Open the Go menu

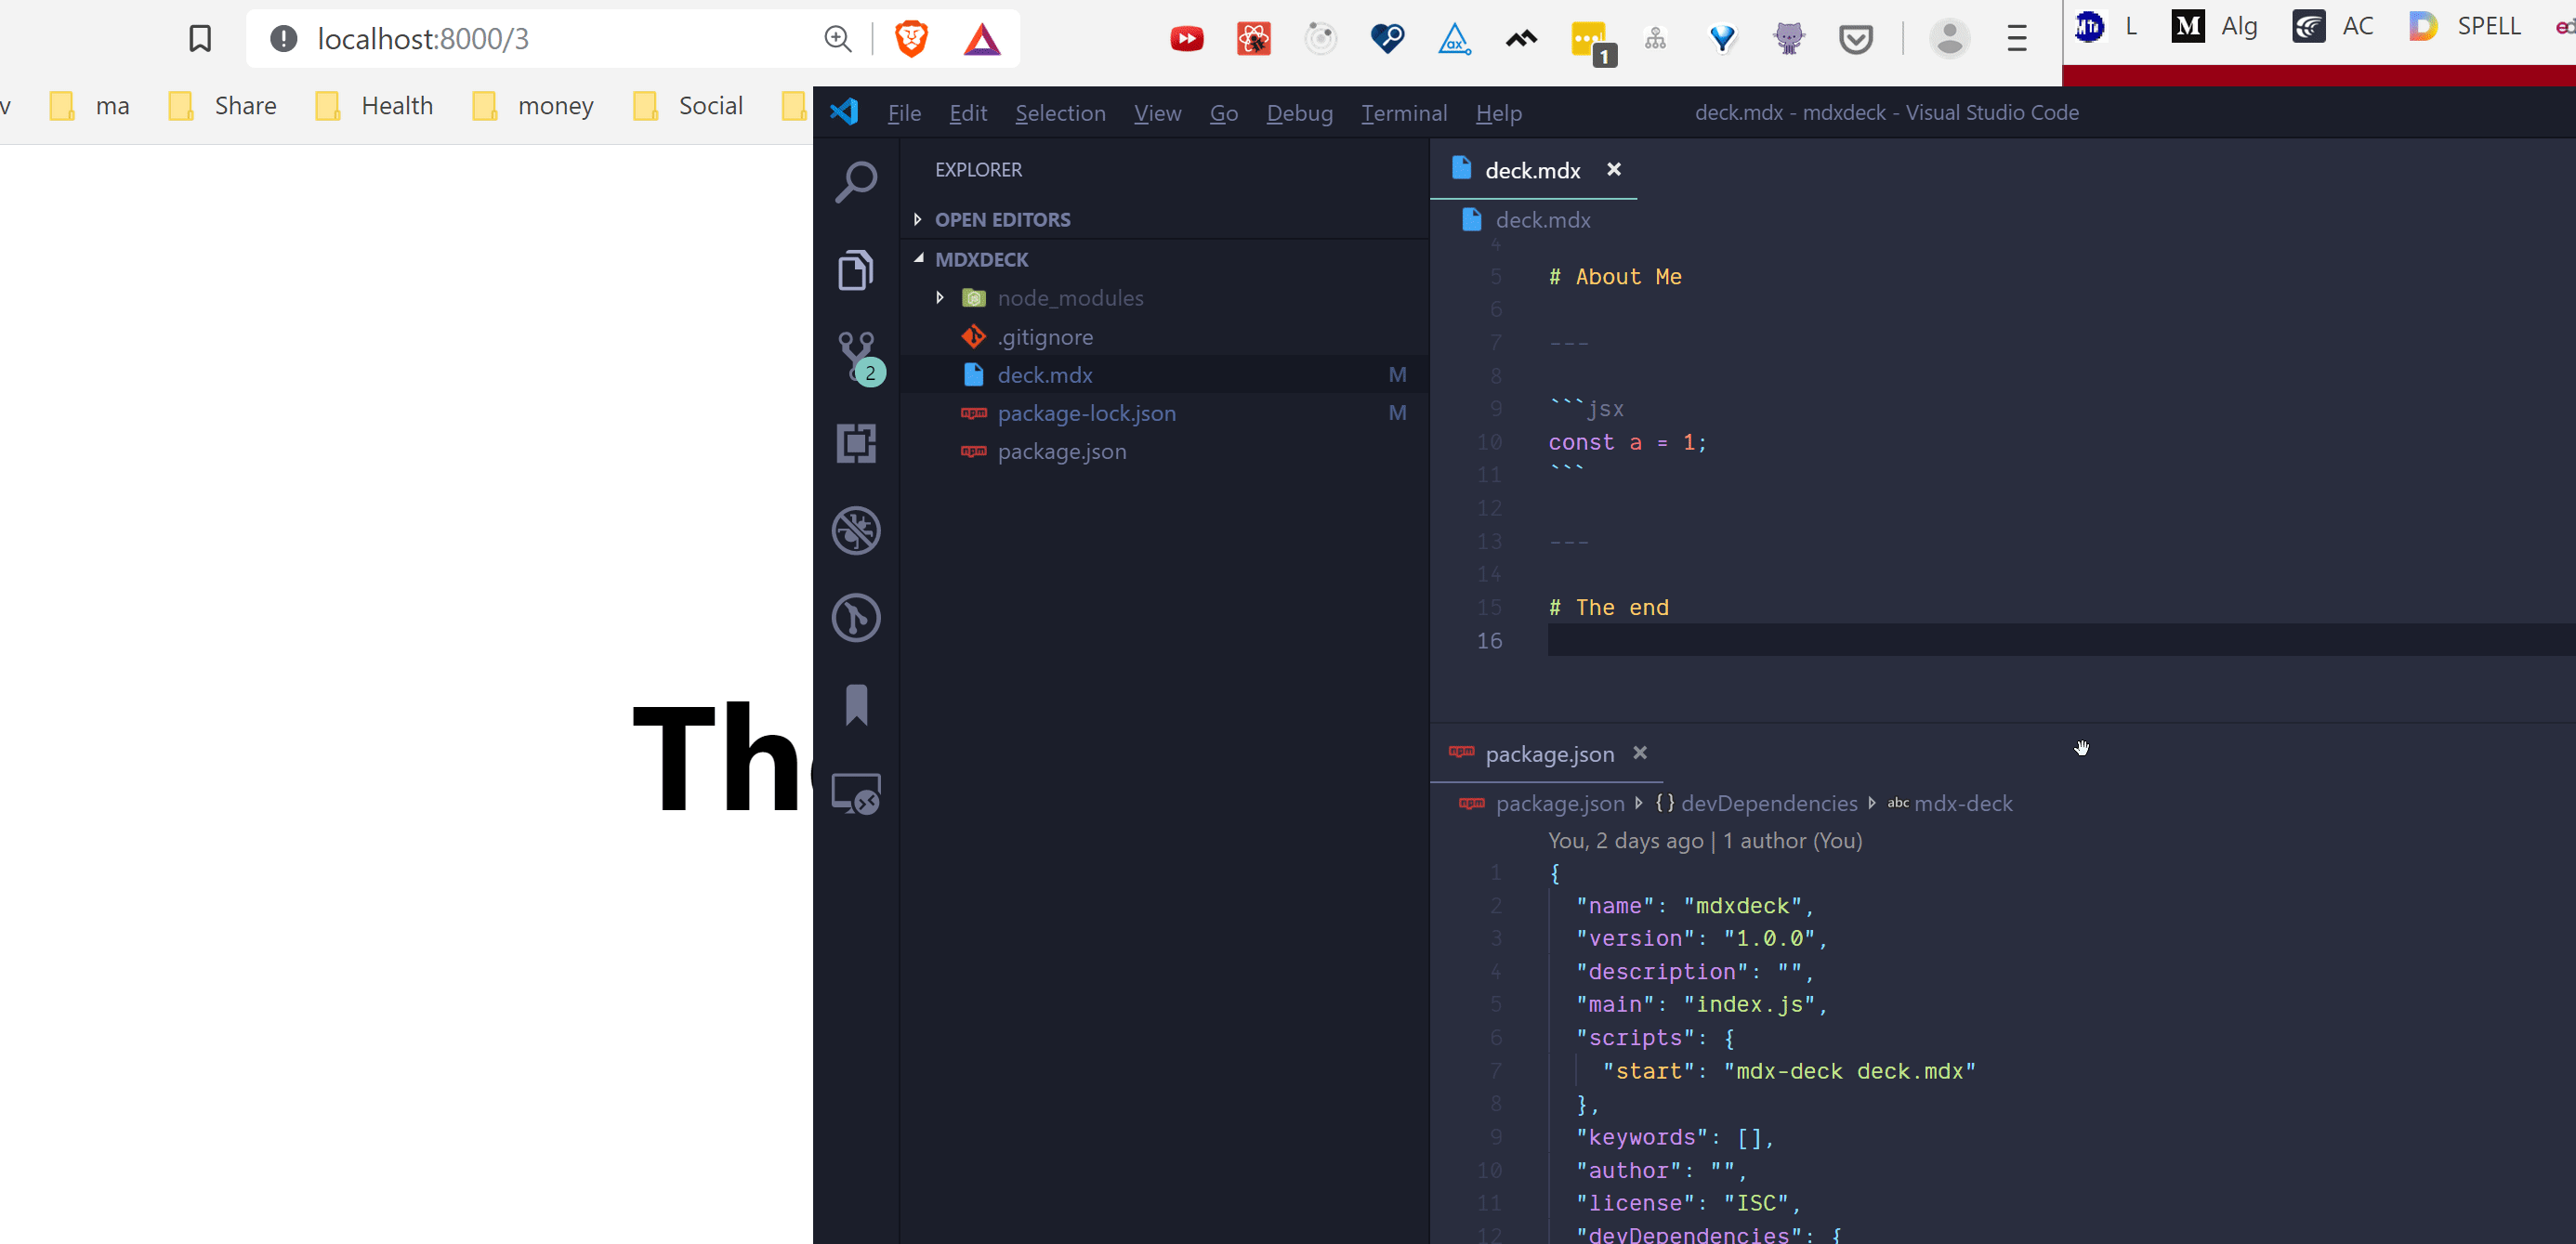(x=1224, y=113)
